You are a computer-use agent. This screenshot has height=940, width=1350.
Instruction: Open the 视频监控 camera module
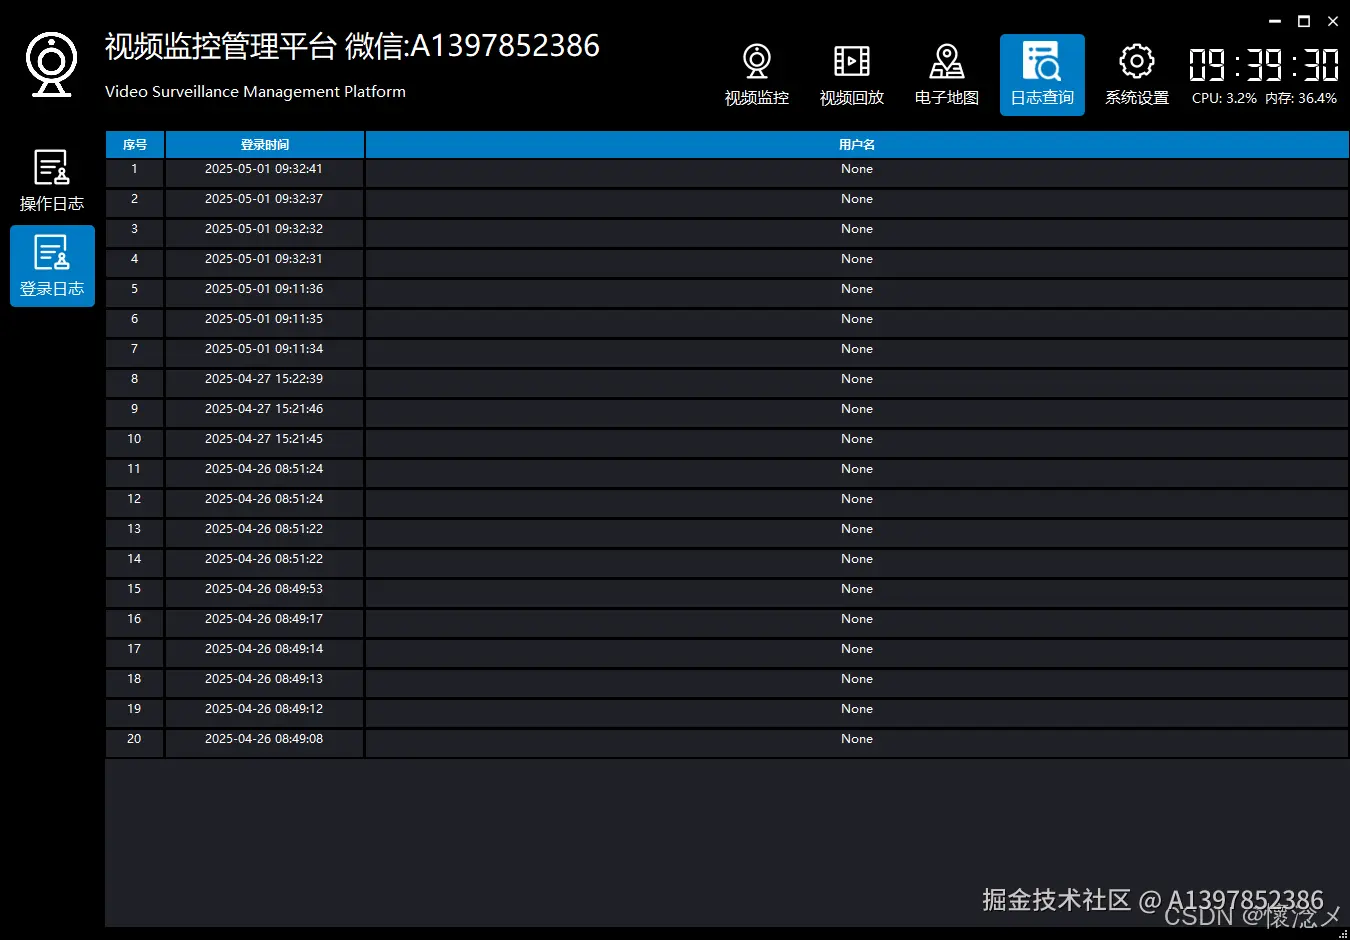point(757,75)
